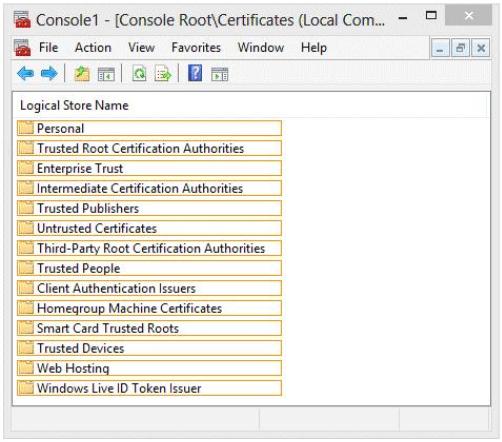Select Smart Card Trusted Roots folder
Image resolution: width=502 pixels, height=442 pixels.
click(149, 328)
